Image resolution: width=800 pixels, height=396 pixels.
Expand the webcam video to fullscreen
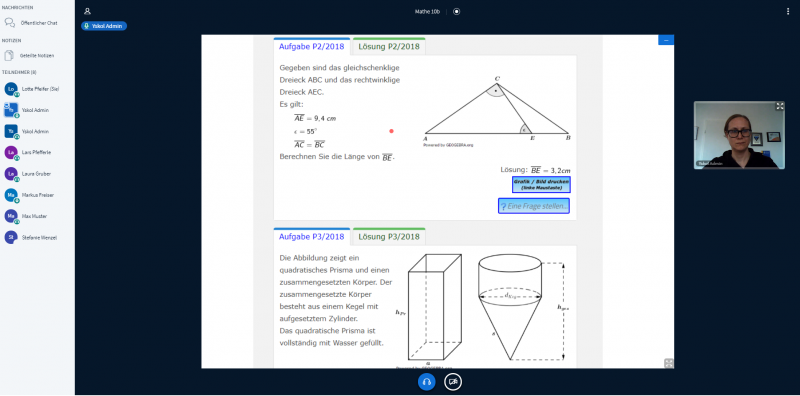click(780, 106)
